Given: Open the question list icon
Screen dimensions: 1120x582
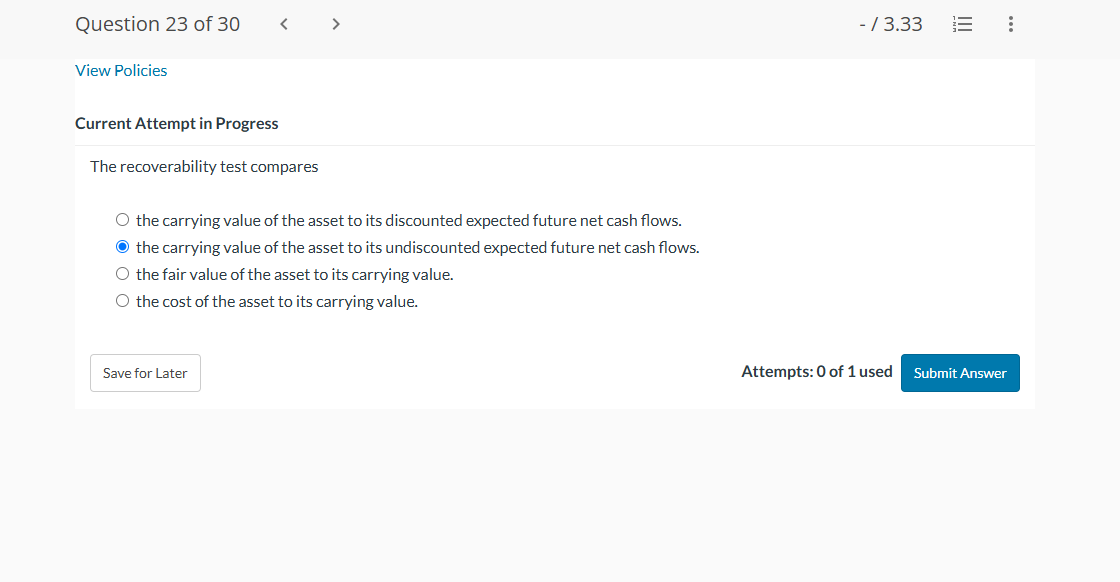Looking at the screenshot, I should tap(962, 24).
